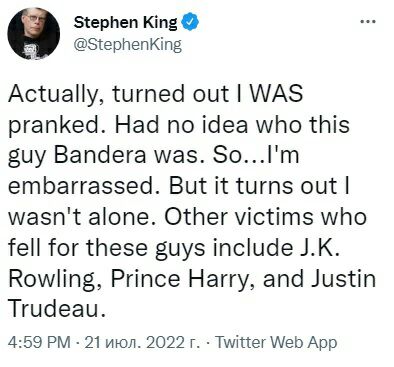The height and width of the screenshot is (367, 394).
Task: Click the 4:59 PM timestamp
Action: pos(39,342)
